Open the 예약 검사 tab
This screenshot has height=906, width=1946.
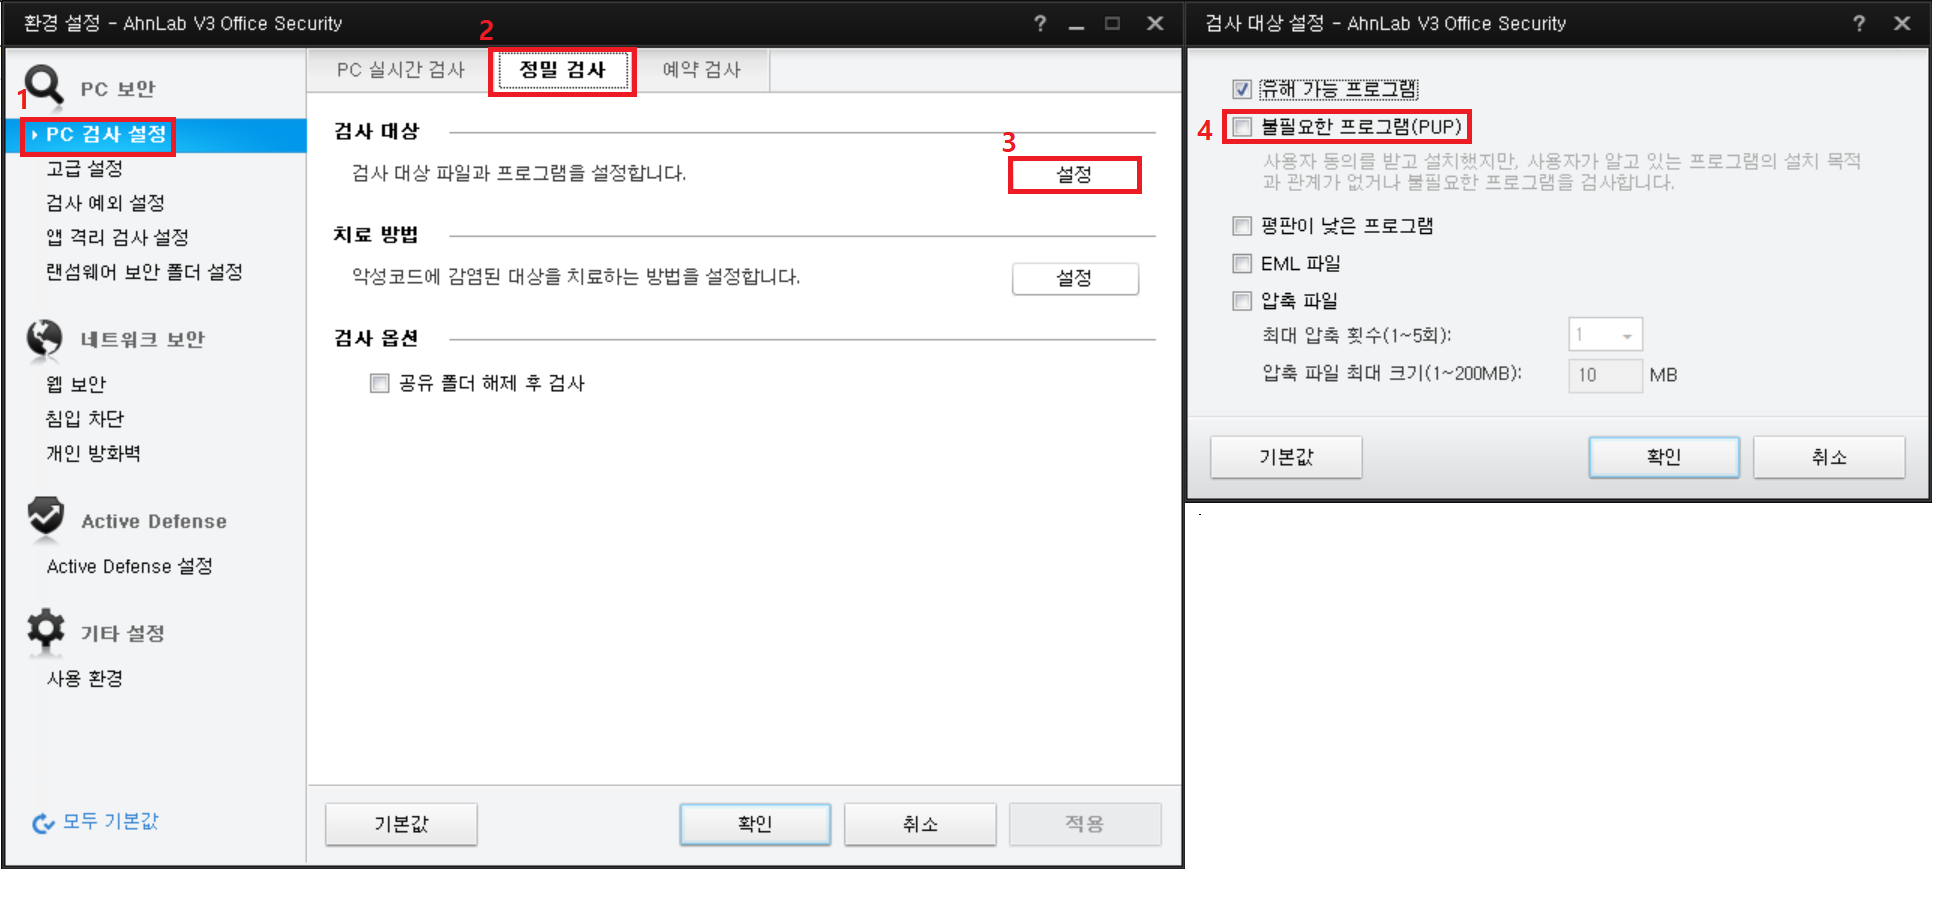point(702,70)
